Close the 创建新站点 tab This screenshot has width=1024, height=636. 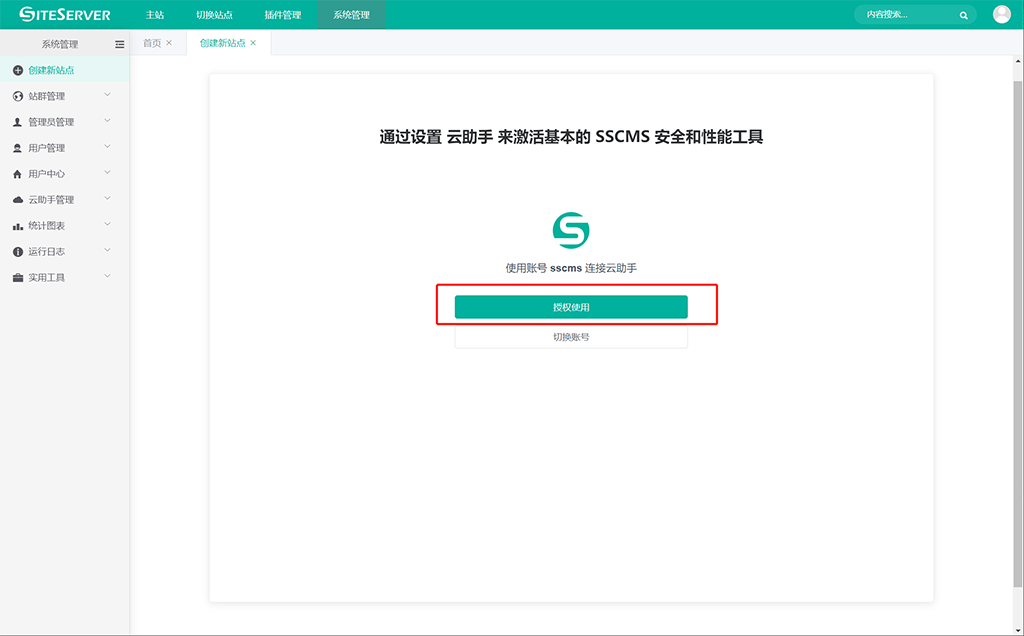point(253,43)
